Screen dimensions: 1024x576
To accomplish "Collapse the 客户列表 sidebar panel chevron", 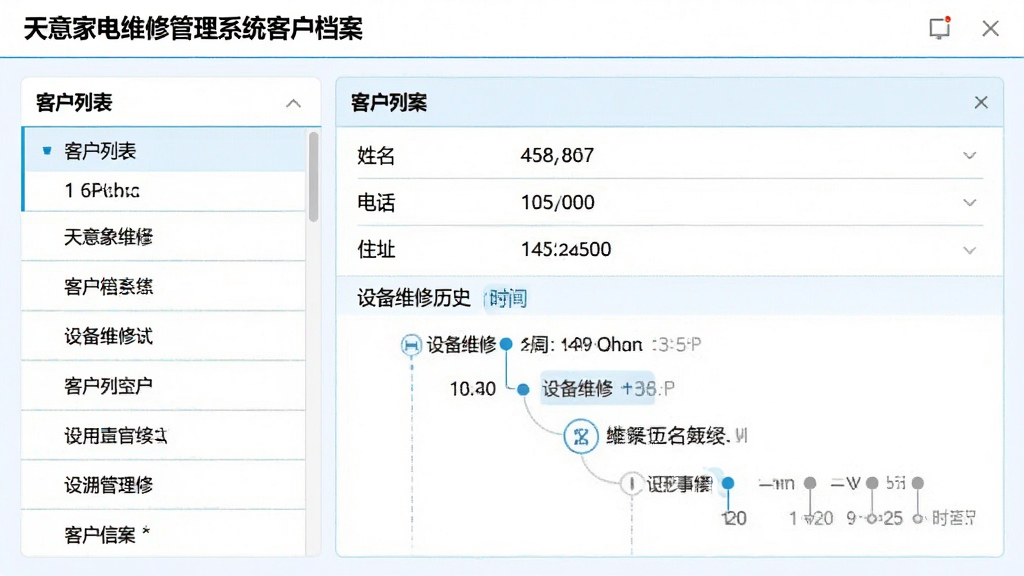I will point(293,103).
